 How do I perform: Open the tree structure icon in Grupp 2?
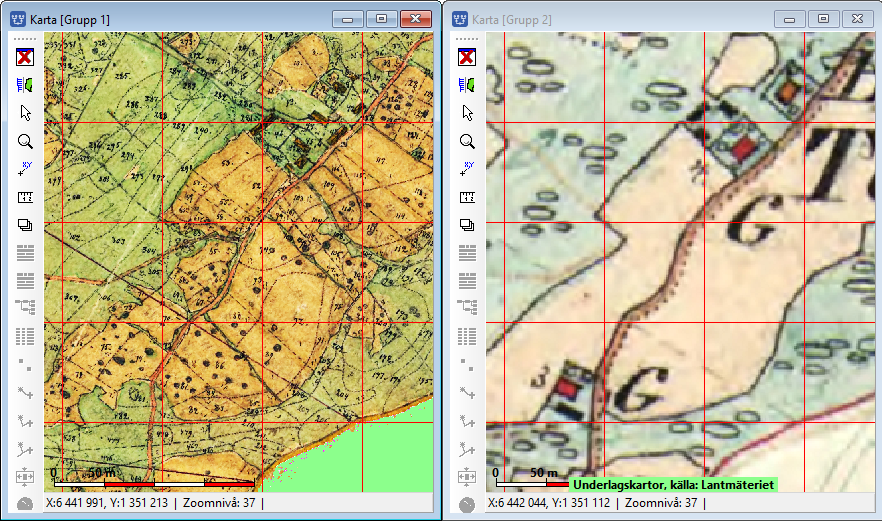point(467,307)
